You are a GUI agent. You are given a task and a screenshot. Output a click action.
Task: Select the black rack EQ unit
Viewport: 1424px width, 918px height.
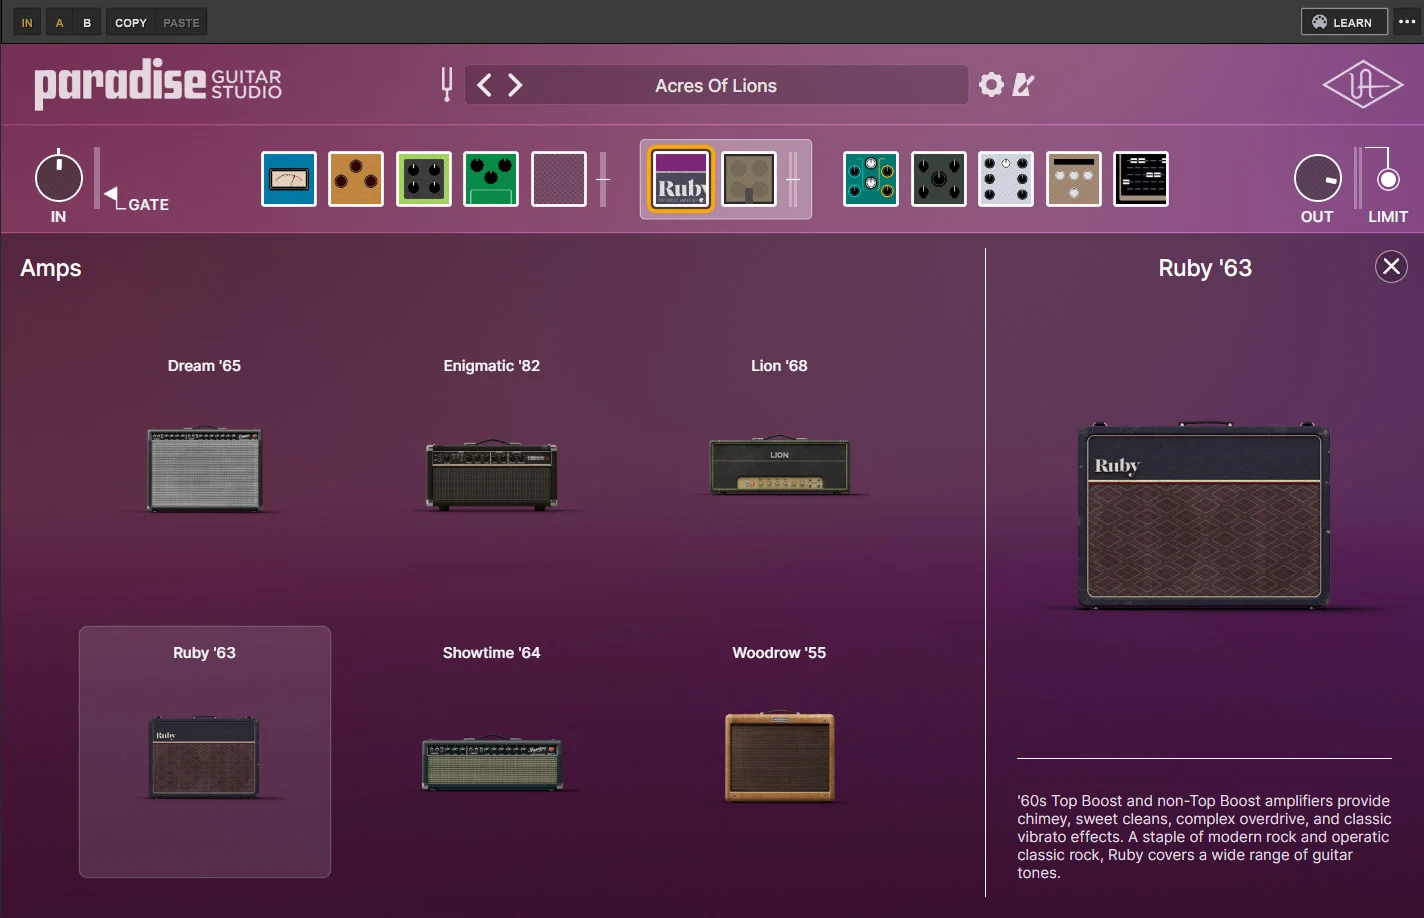click(1141, 179)
